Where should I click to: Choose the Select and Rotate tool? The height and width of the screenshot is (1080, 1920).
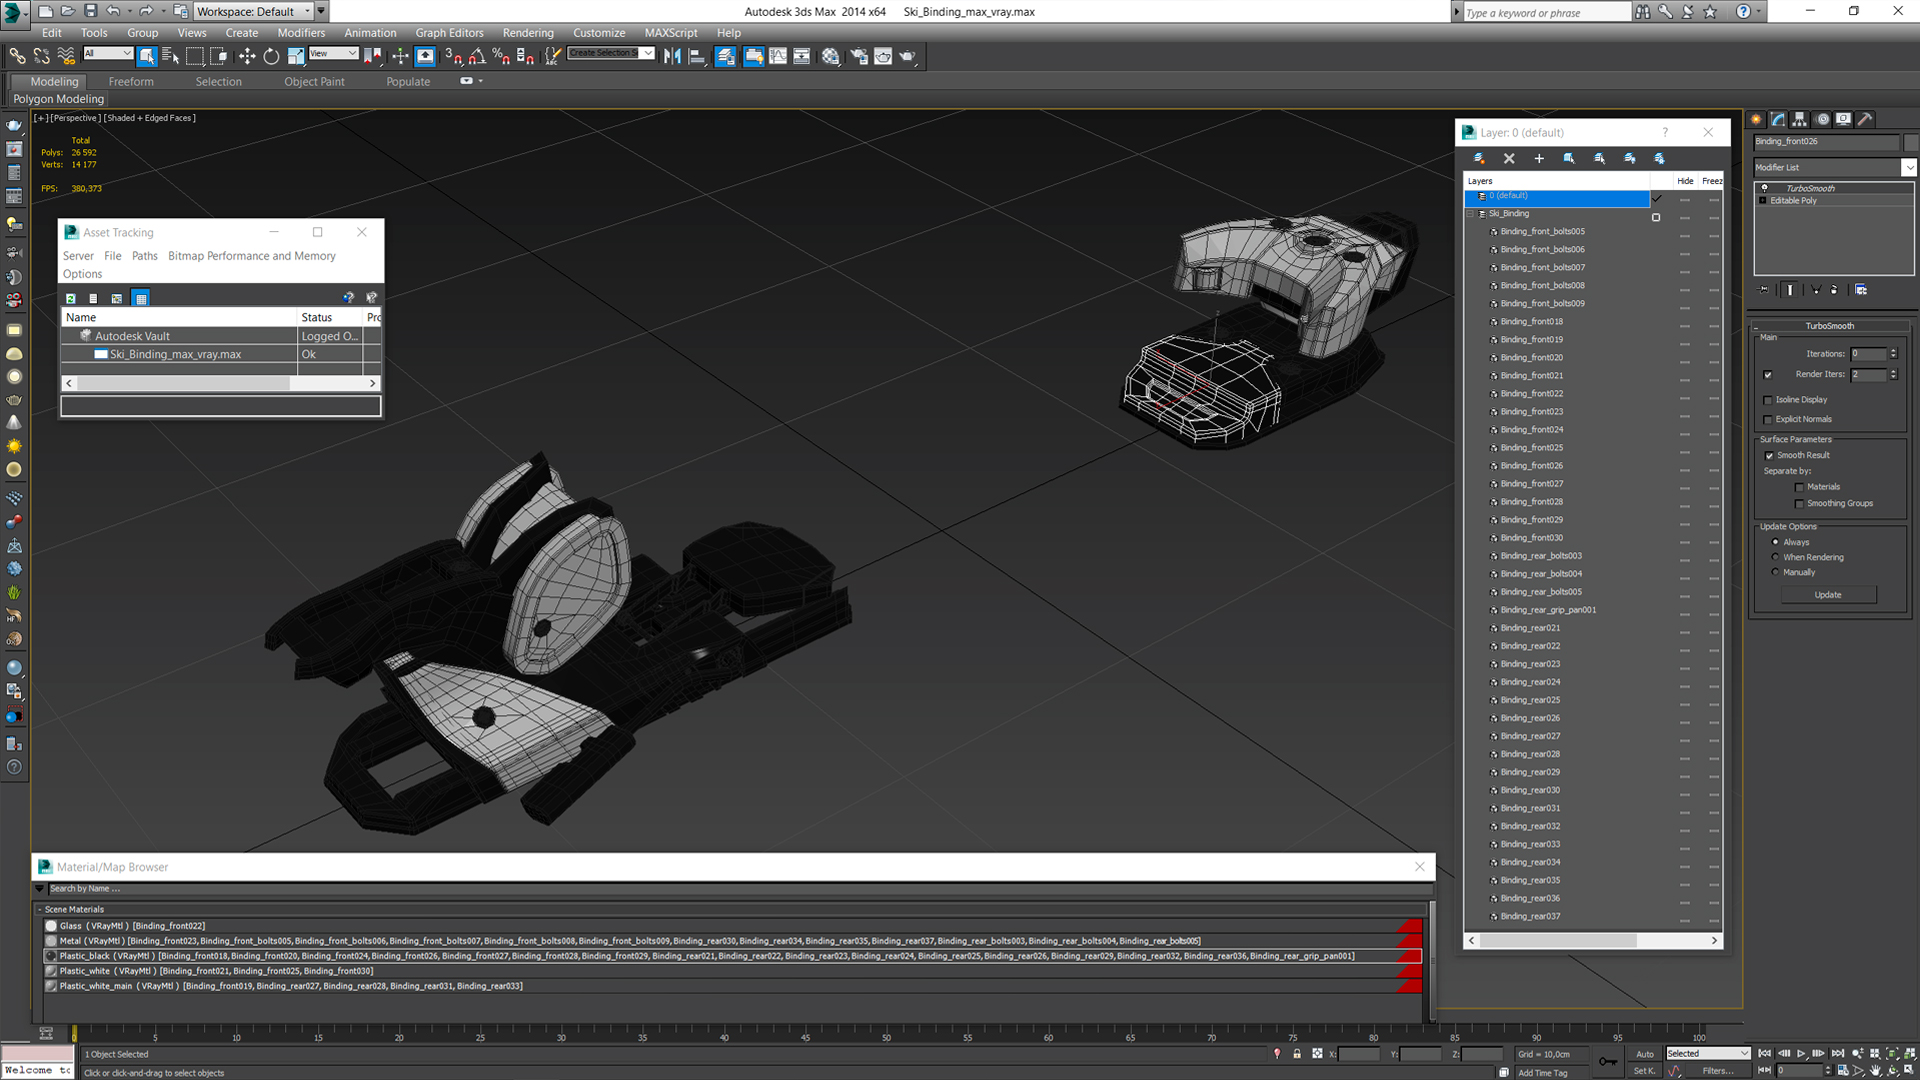pos(271,56)
